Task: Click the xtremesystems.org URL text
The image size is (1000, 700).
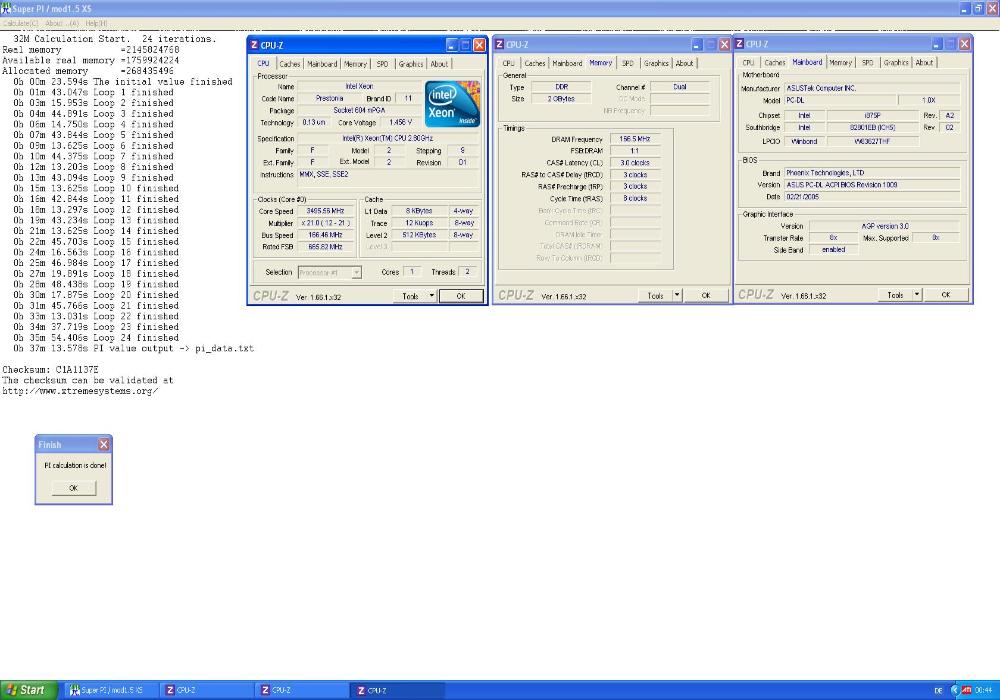Action: pyautogui.click(x=80, y=391)
